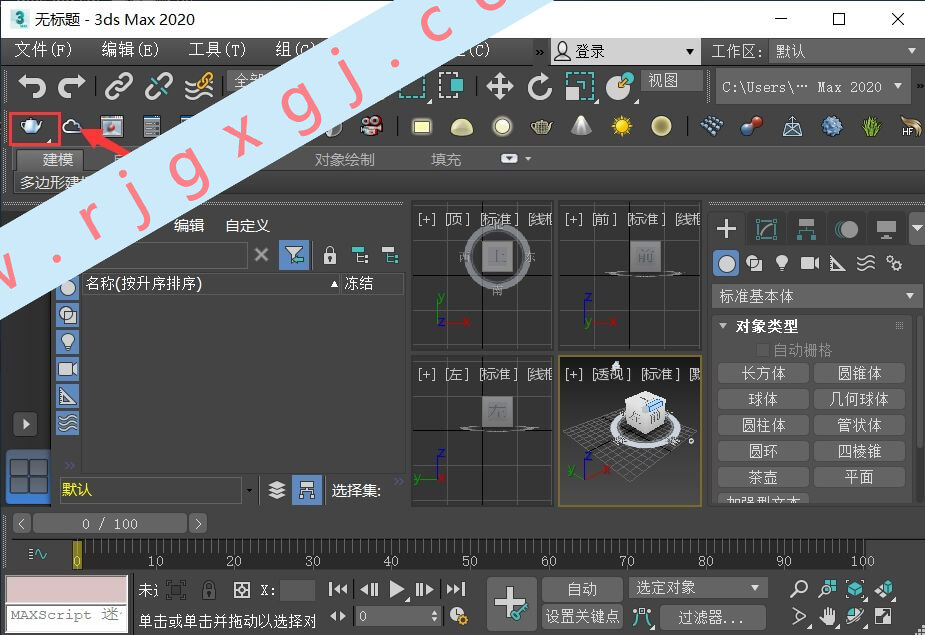Open the 标准基本体 primitive type dropdown

click(816, 296)
